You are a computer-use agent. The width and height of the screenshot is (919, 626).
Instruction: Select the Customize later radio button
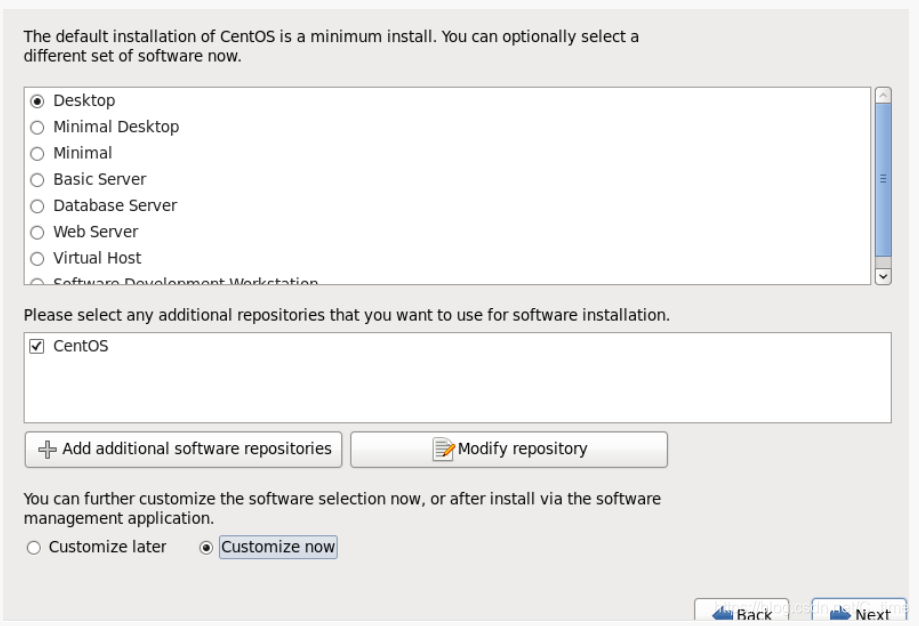click(33, 547)
